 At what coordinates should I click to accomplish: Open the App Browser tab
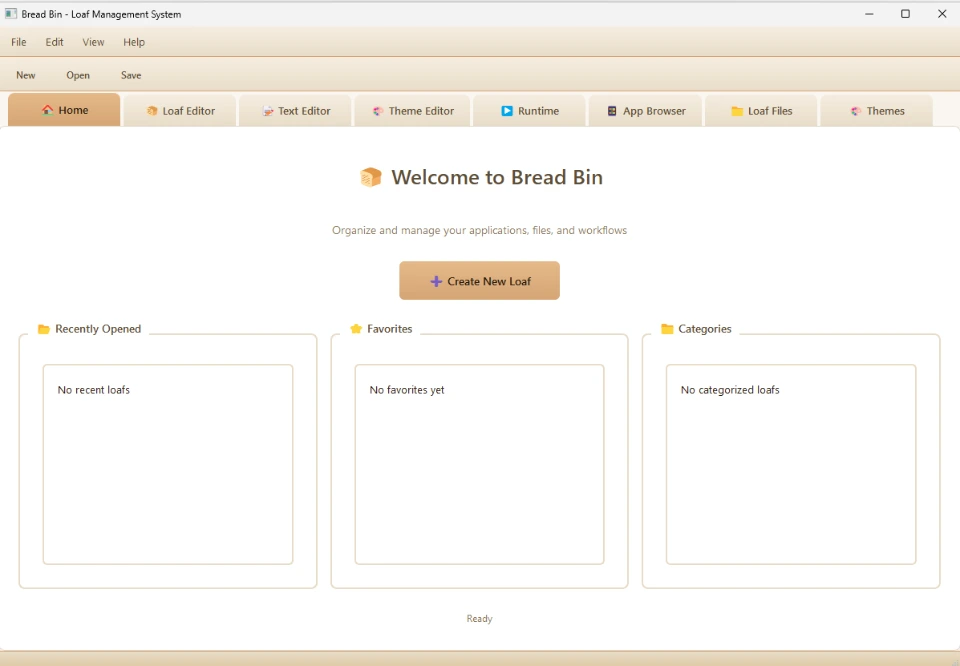pos(645,111)
